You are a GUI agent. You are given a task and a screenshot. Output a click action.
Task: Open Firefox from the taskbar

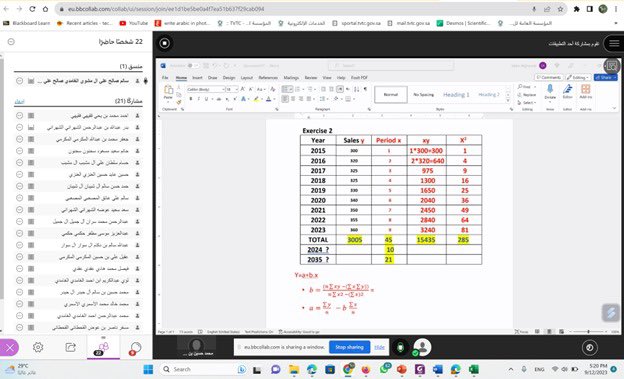coord(366,369)
